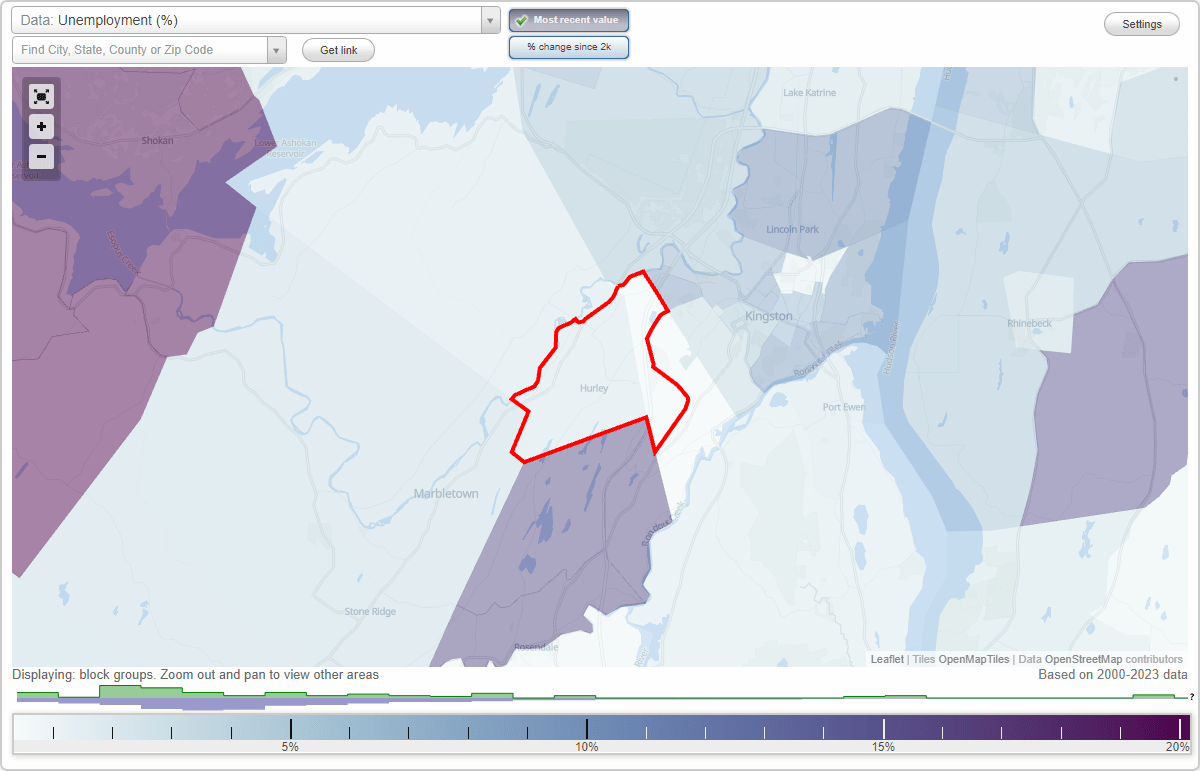Select the fit-to-extent icon above zoom controls
This screenshot has height=771, width=1200.
coord(41,96)
